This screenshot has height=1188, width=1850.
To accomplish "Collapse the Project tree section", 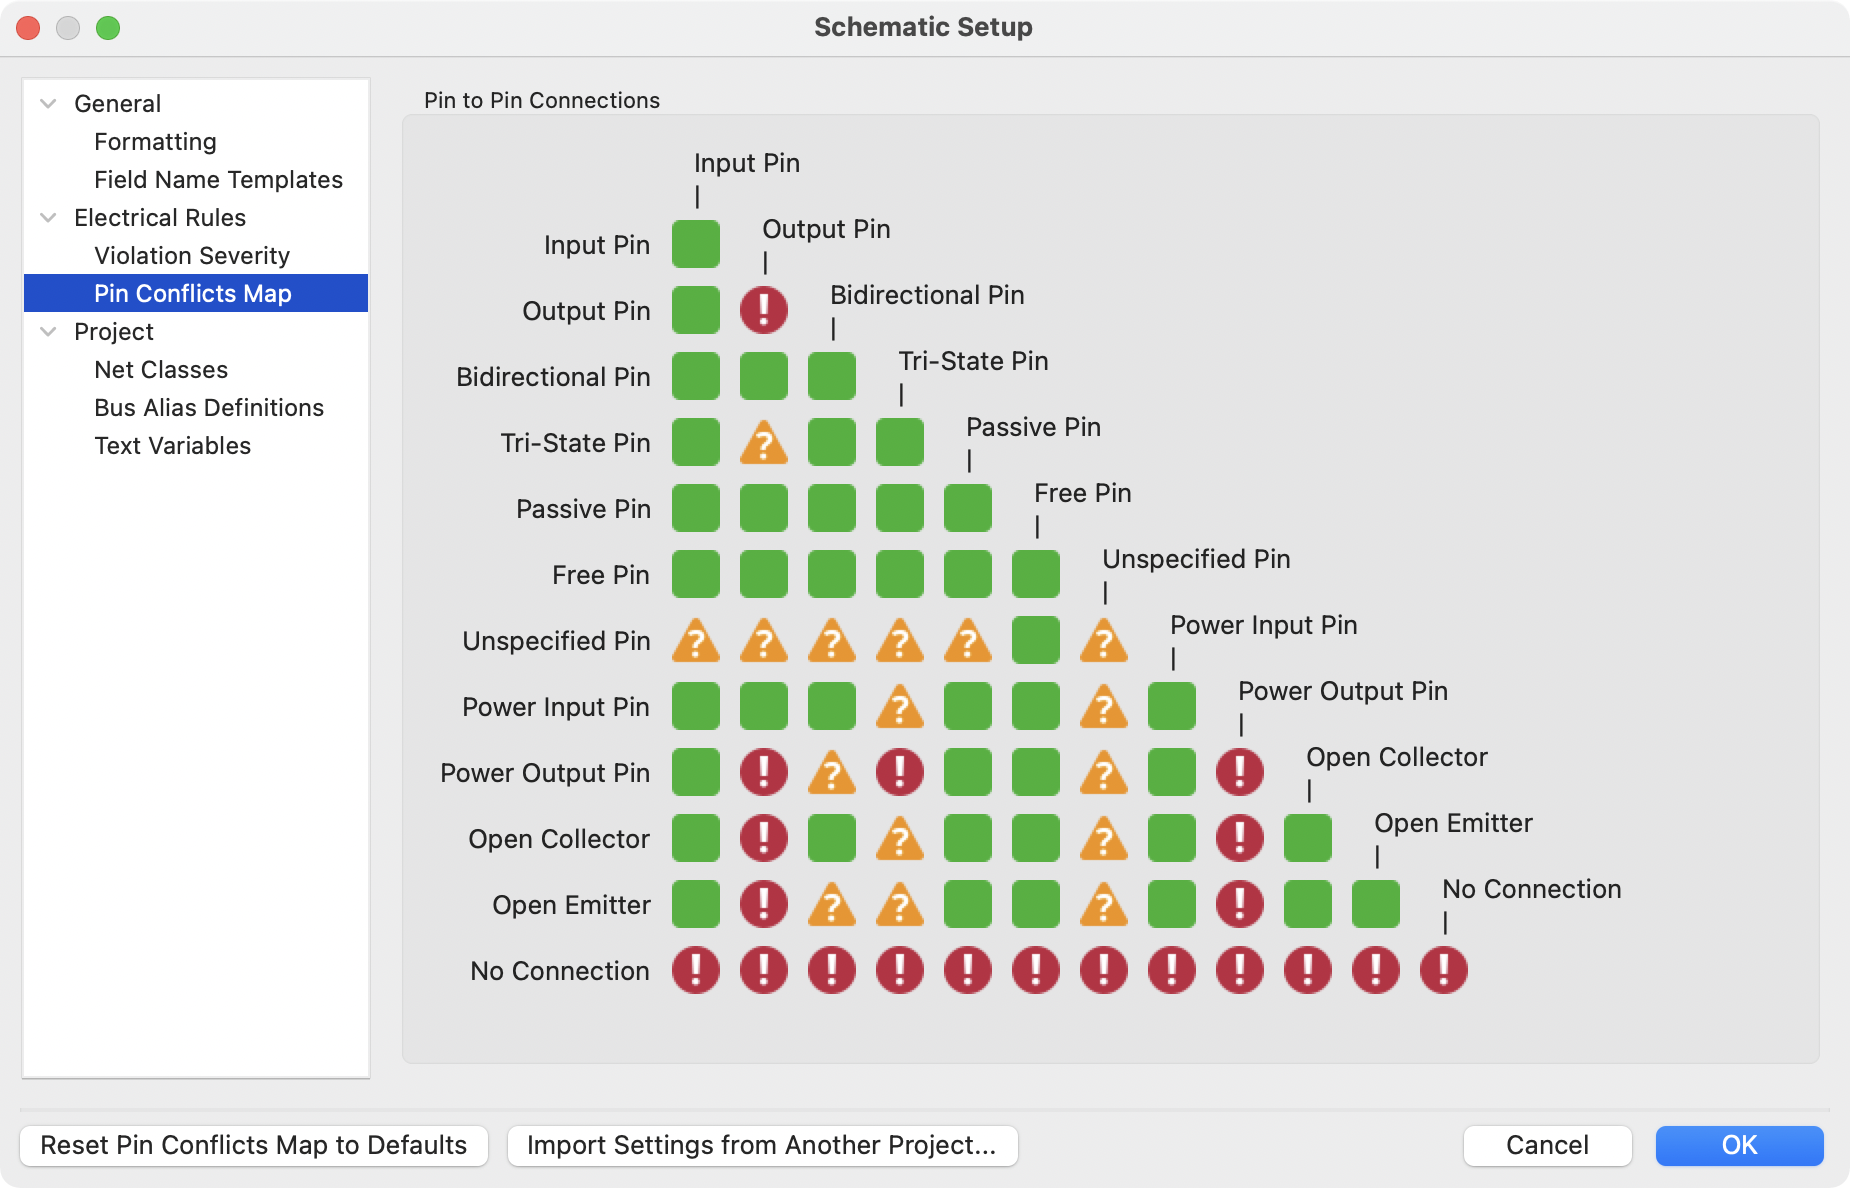I will coord(48,332).
